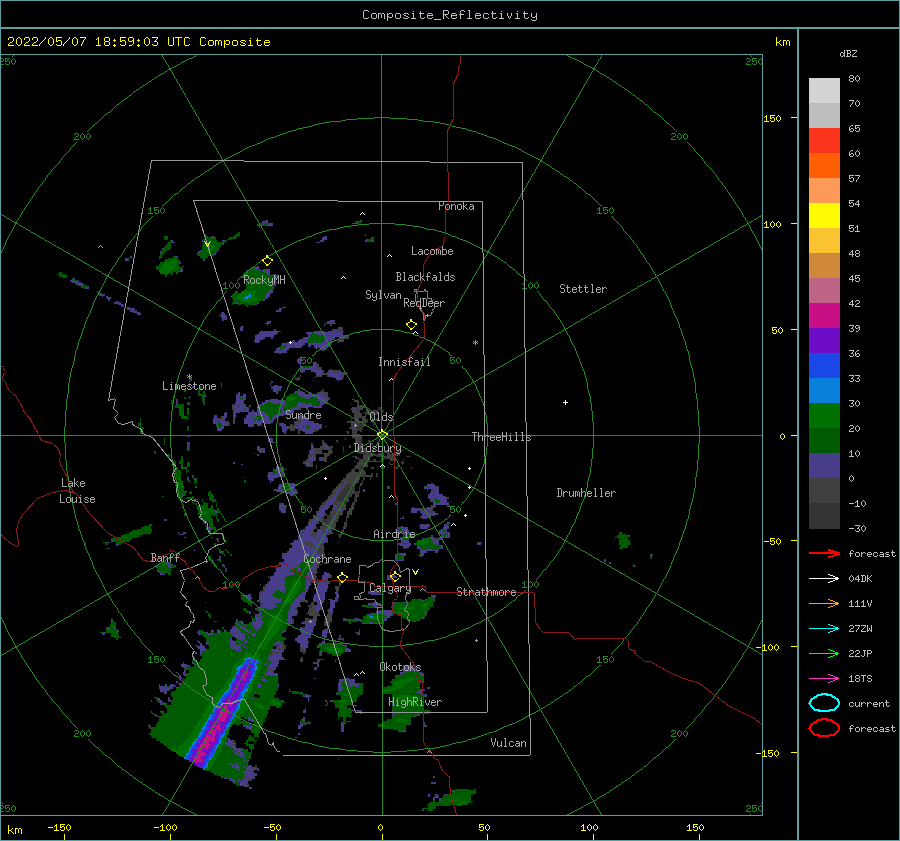Click the magenta 18TS arrow in legend
This screenshot has height=841, width=900.
pyautogui.click(x=824, y=679)
